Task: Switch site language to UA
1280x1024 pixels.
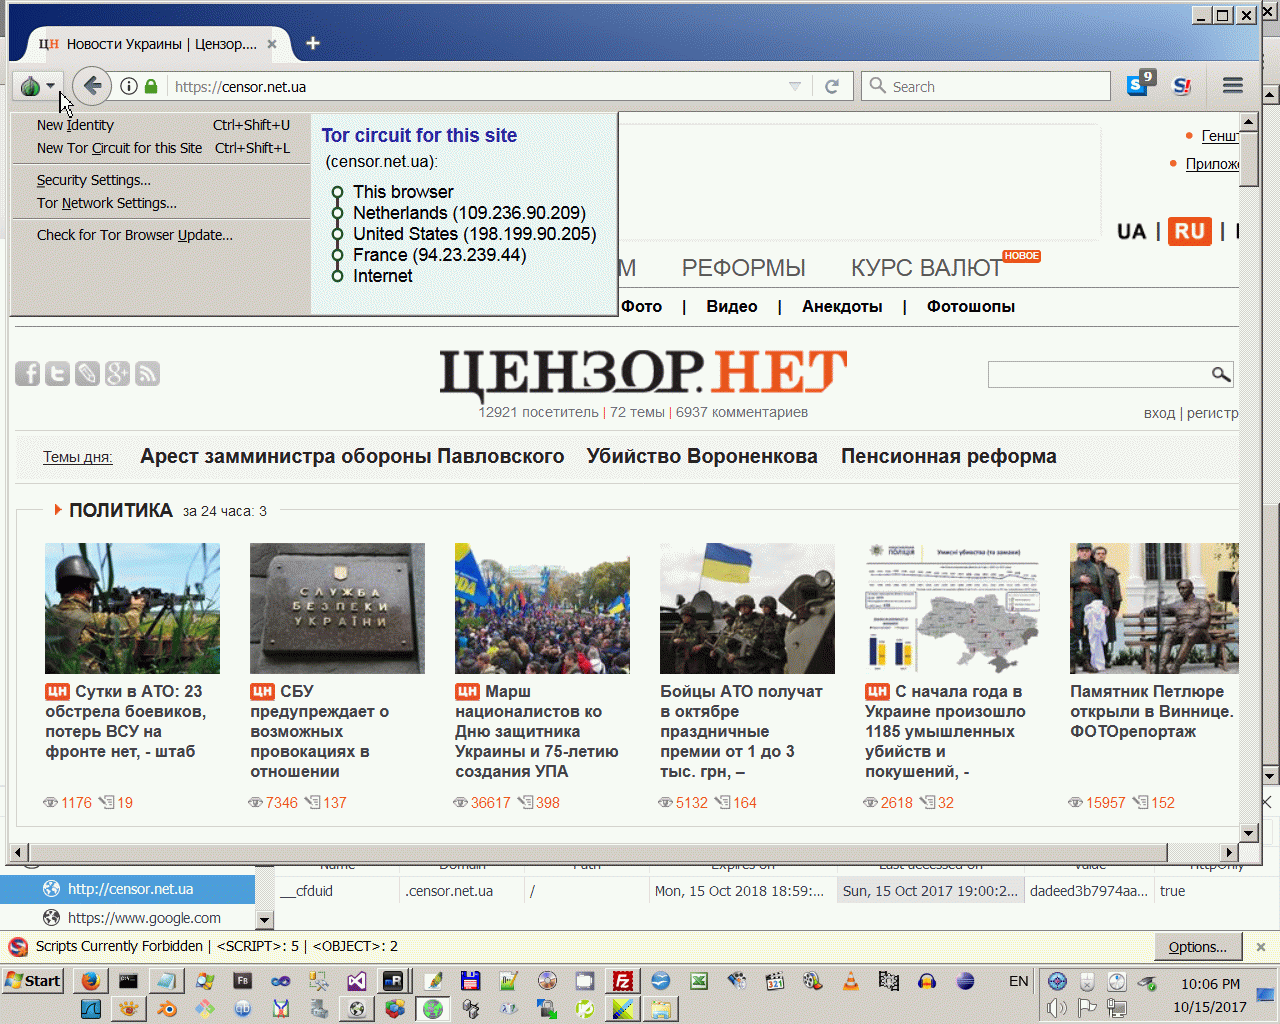Action: 1131,232
